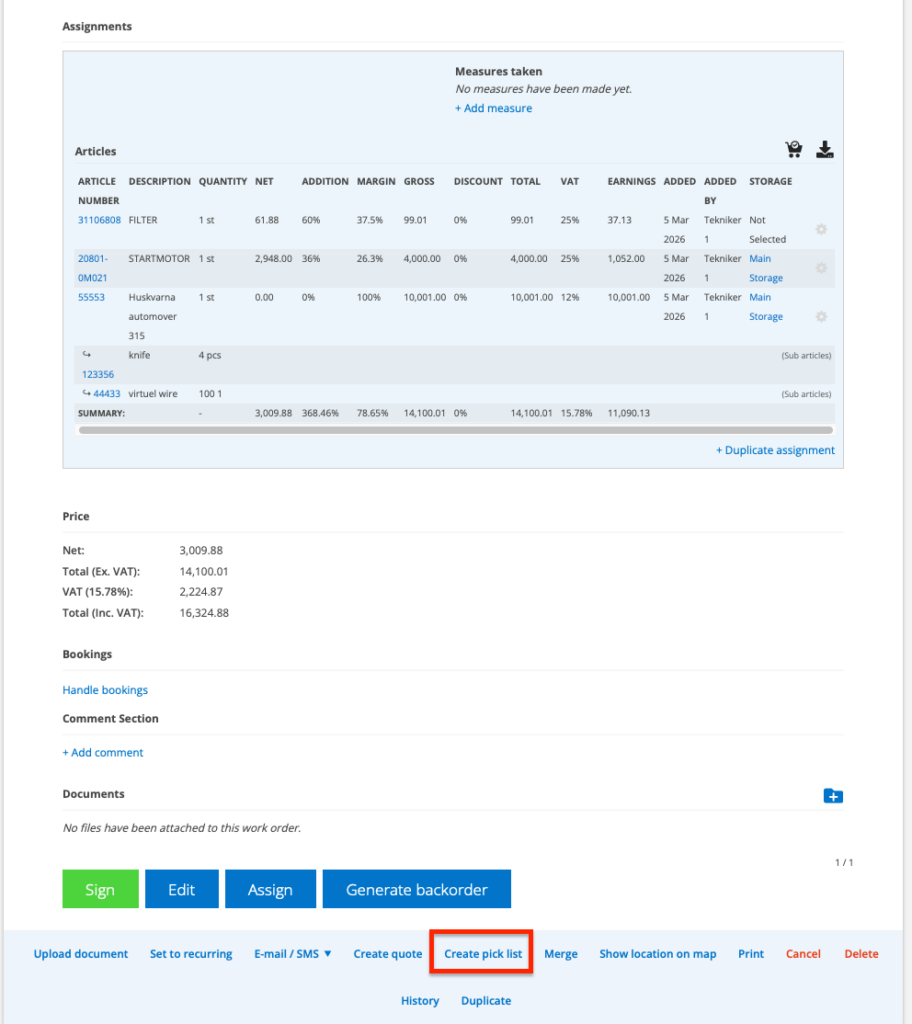Screen dimensions: 912x1024
Task: Click + Duplicate assignment link
Action: [775, 450]
